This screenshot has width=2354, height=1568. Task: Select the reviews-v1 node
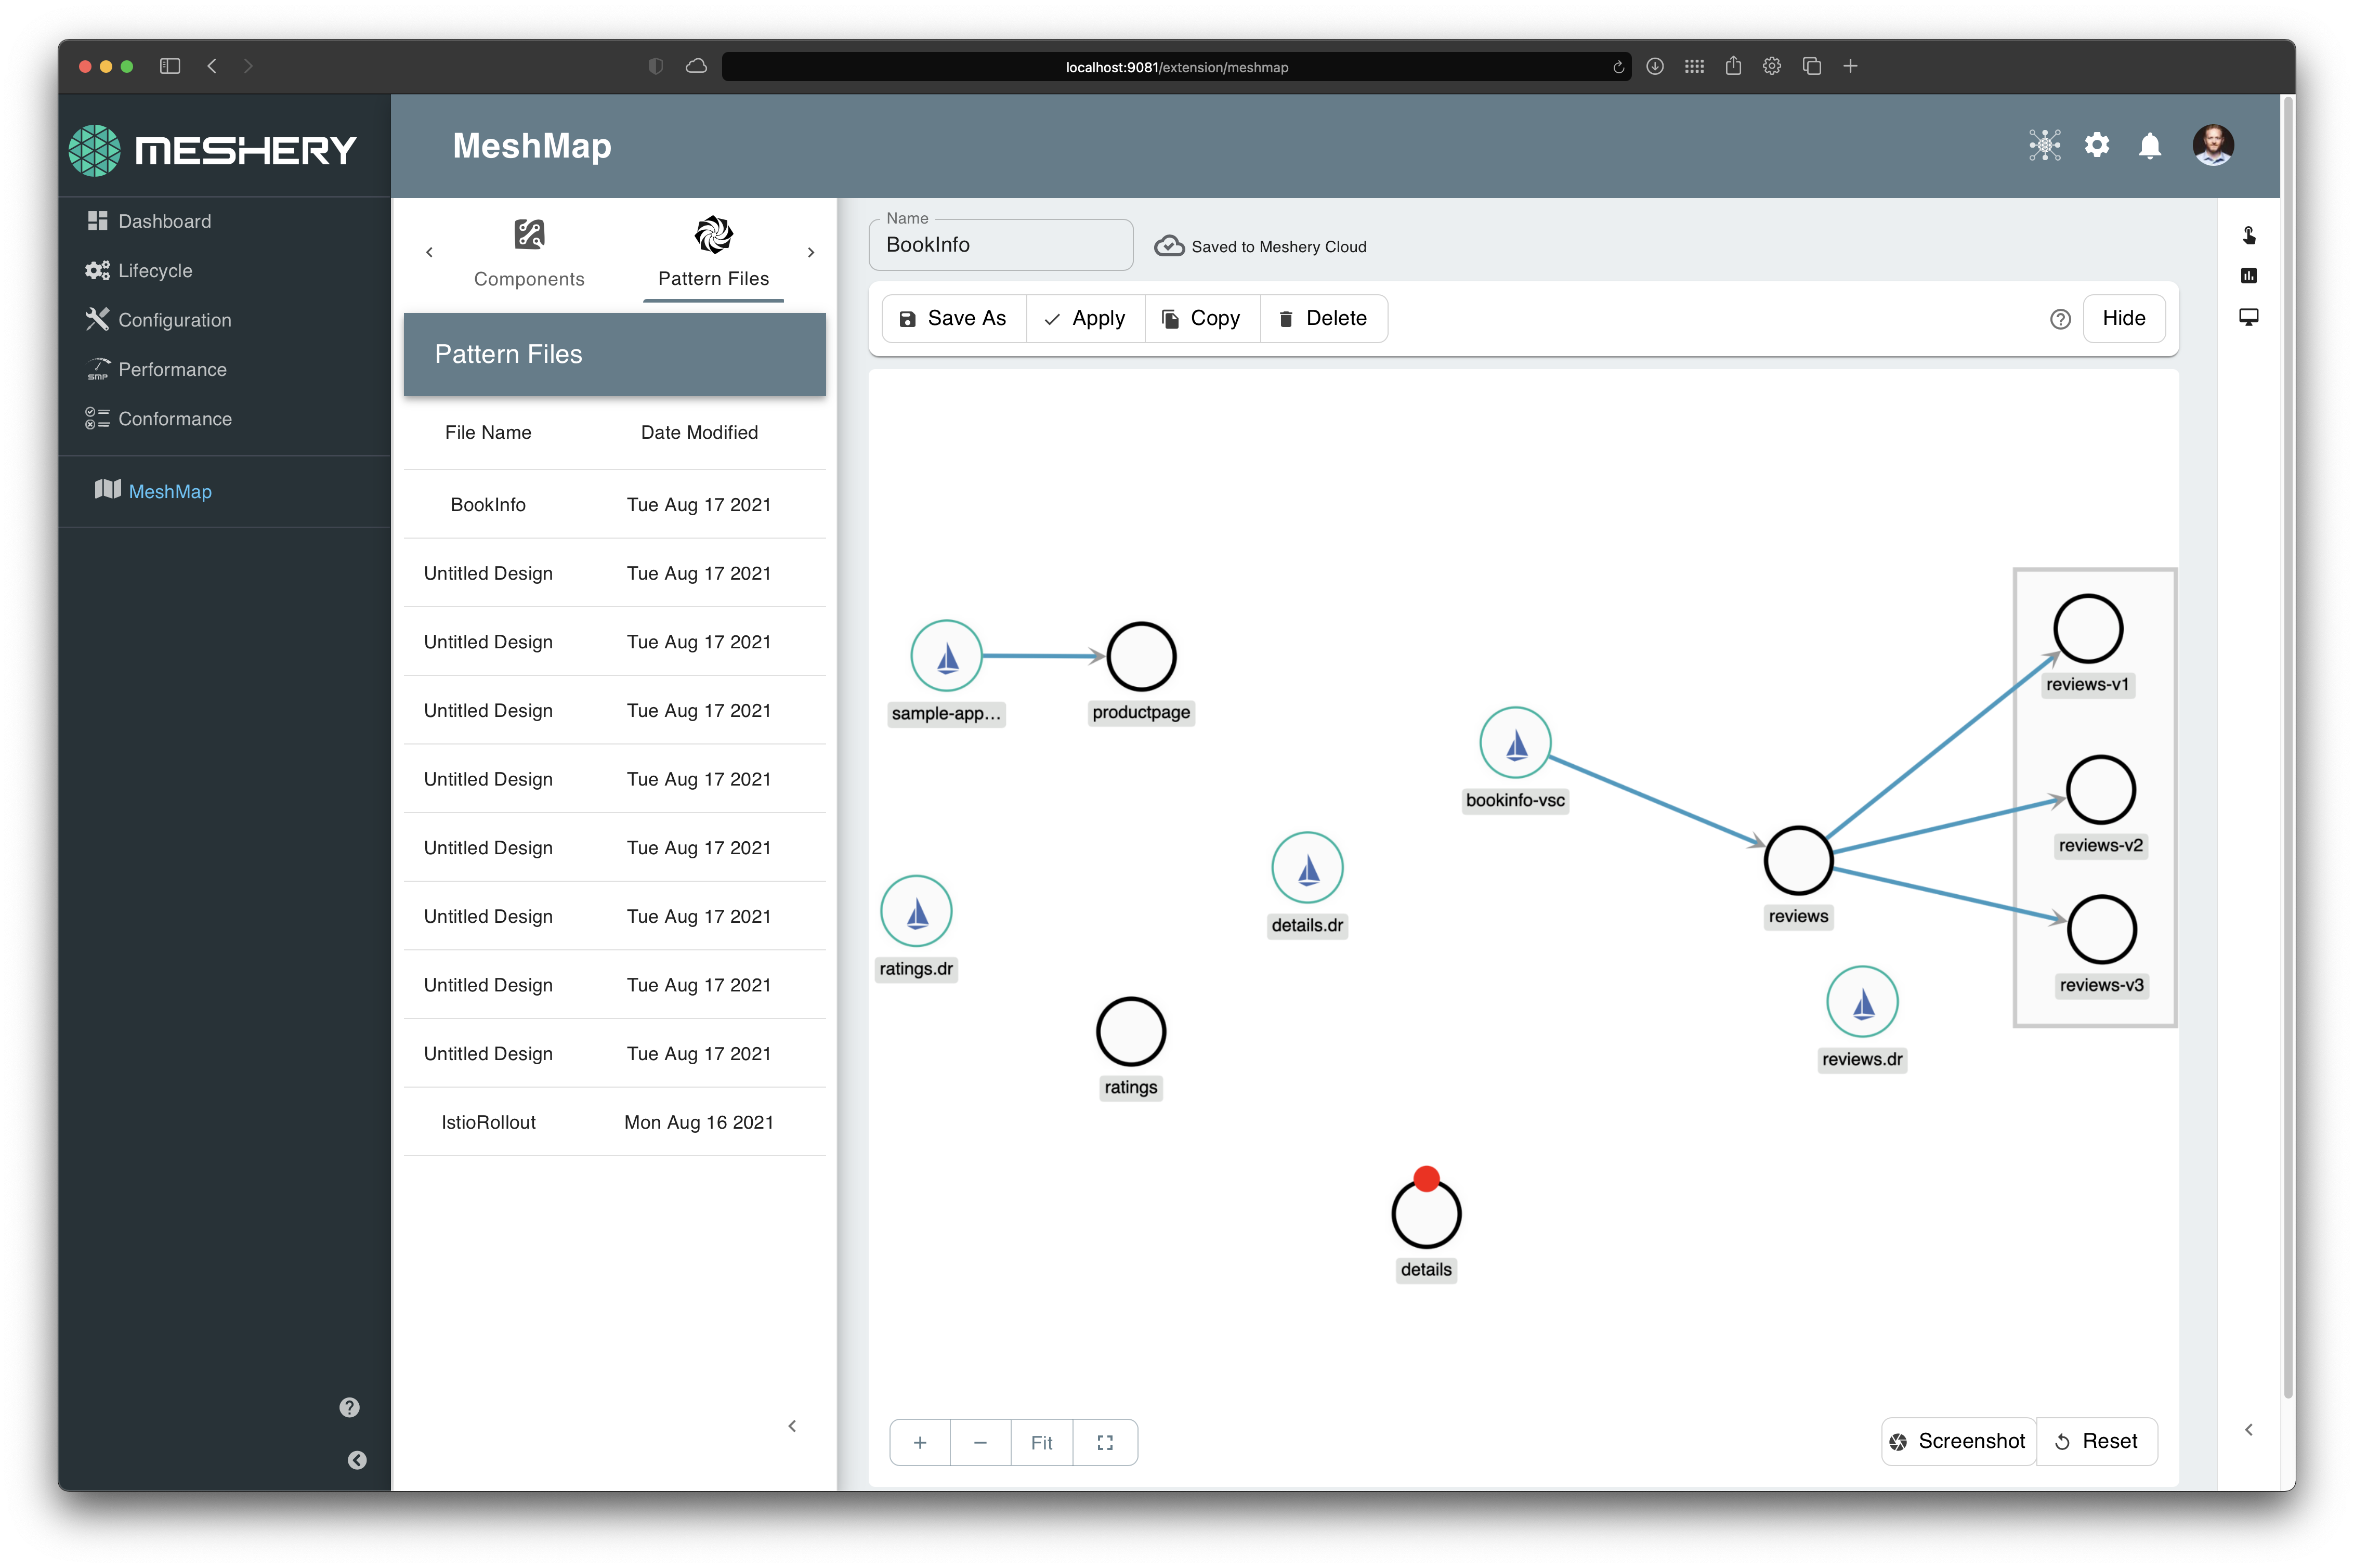tap(2088, 629)
